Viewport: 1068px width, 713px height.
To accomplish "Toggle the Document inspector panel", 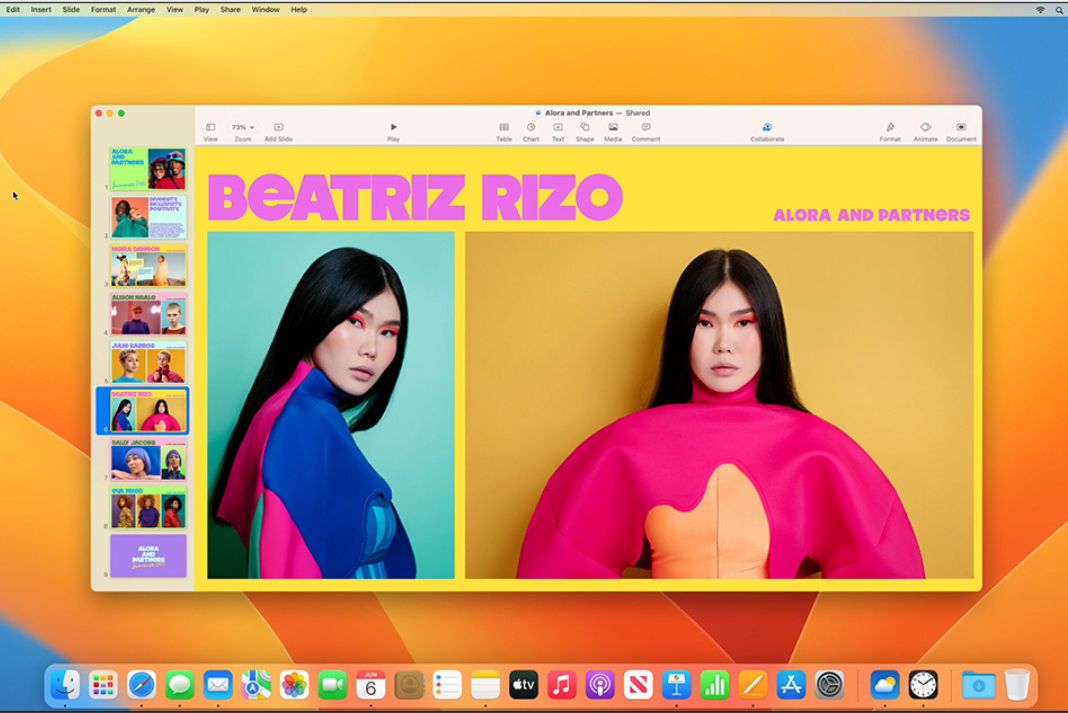I will pyautogui.click(x=961, y=128).
